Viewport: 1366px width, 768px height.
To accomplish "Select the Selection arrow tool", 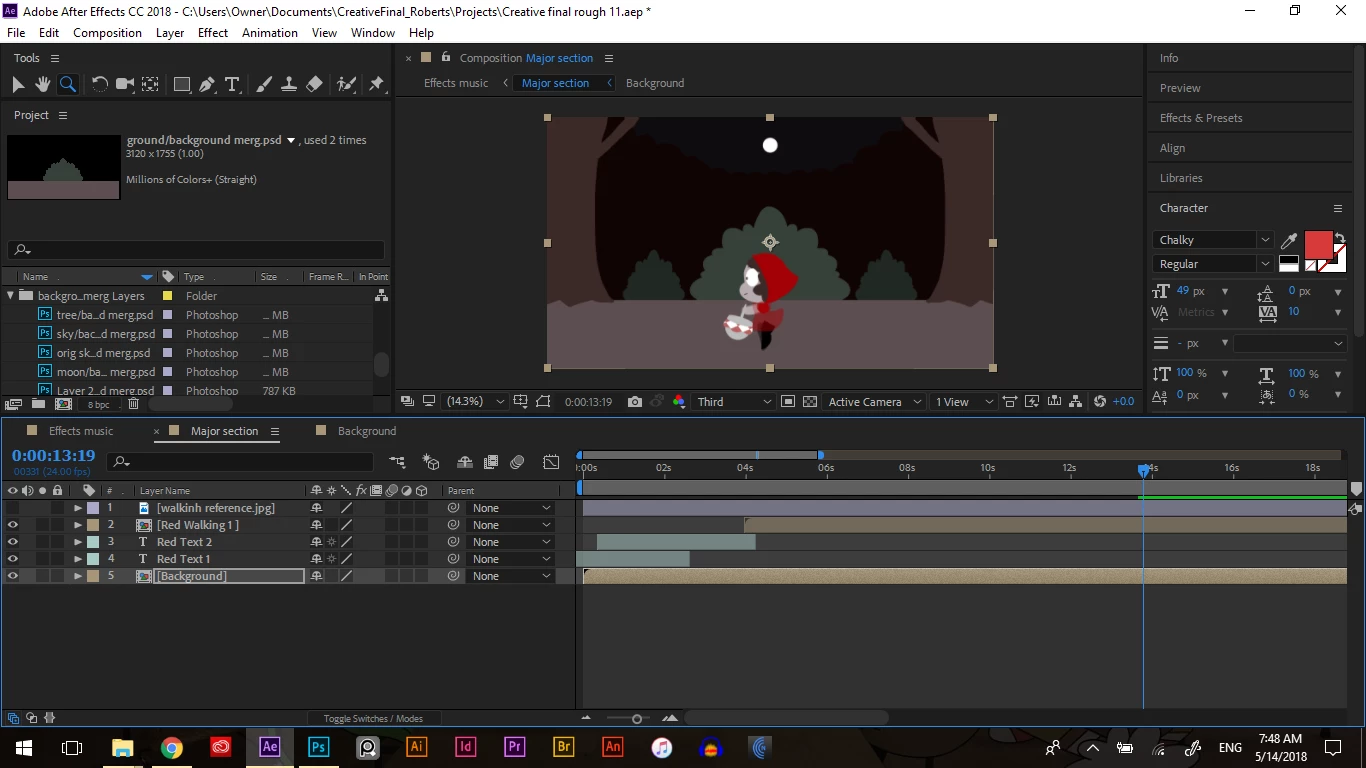I will click(x=18, y=85).
